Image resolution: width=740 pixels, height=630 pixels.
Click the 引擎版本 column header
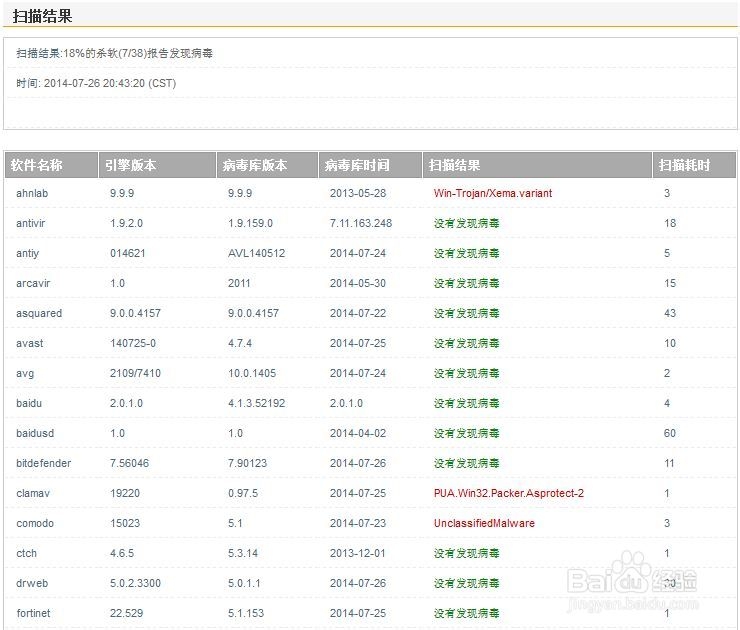pyautogui.click(x=157, y=165)
